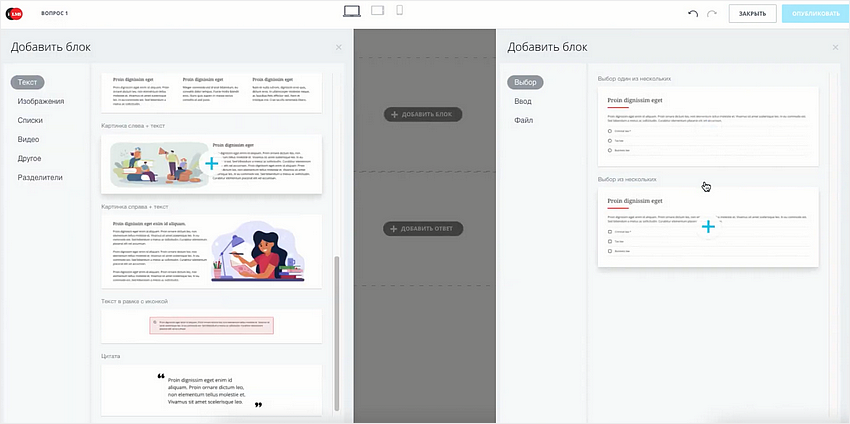Screen dimensions: 850x424
Task: Open the Списки category
Action: [x=30, y=120]
